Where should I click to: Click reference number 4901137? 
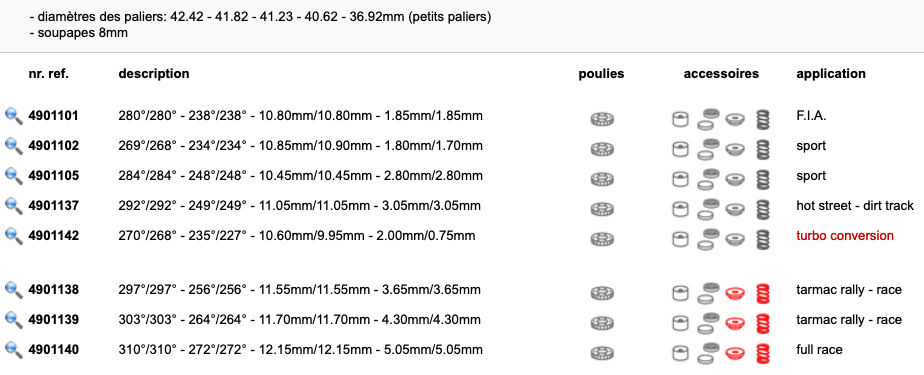(x=54, y=206)
